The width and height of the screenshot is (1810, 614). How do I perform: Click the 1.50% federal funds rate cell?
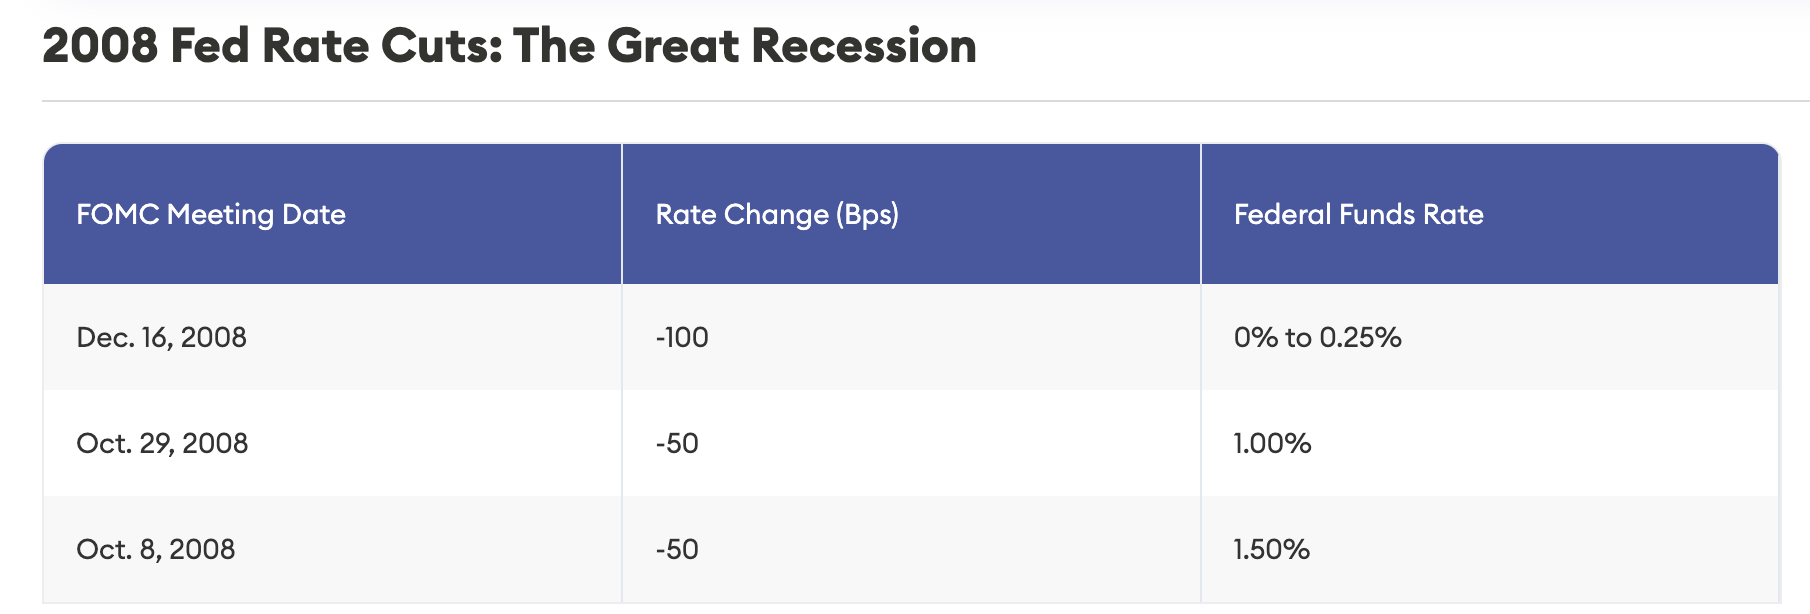(1271, 549)
